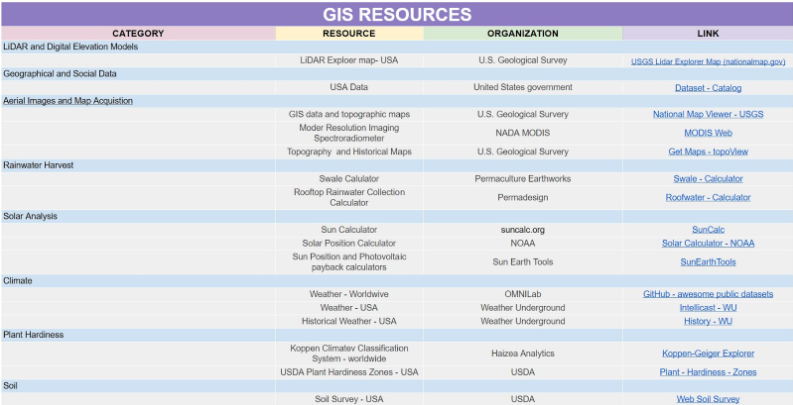Image resolution: width=793 pixels, height=405 pixels.
Task: Open the Dataset - Catalog link
Action: click(708, 88)
